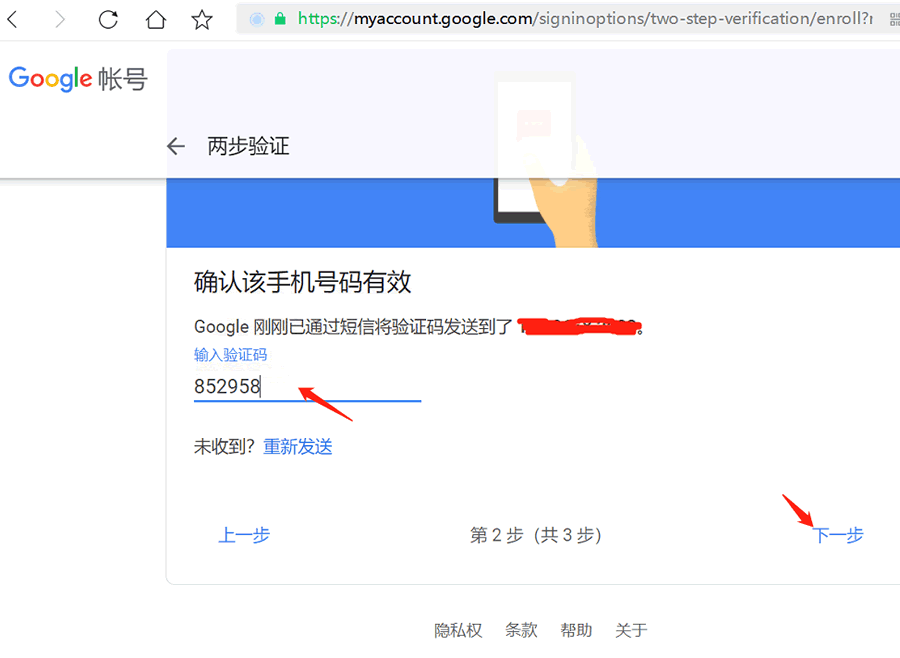Click the back arrow beside 两步验证
This screenshot has height=658, width=900.
click(176, 146)
